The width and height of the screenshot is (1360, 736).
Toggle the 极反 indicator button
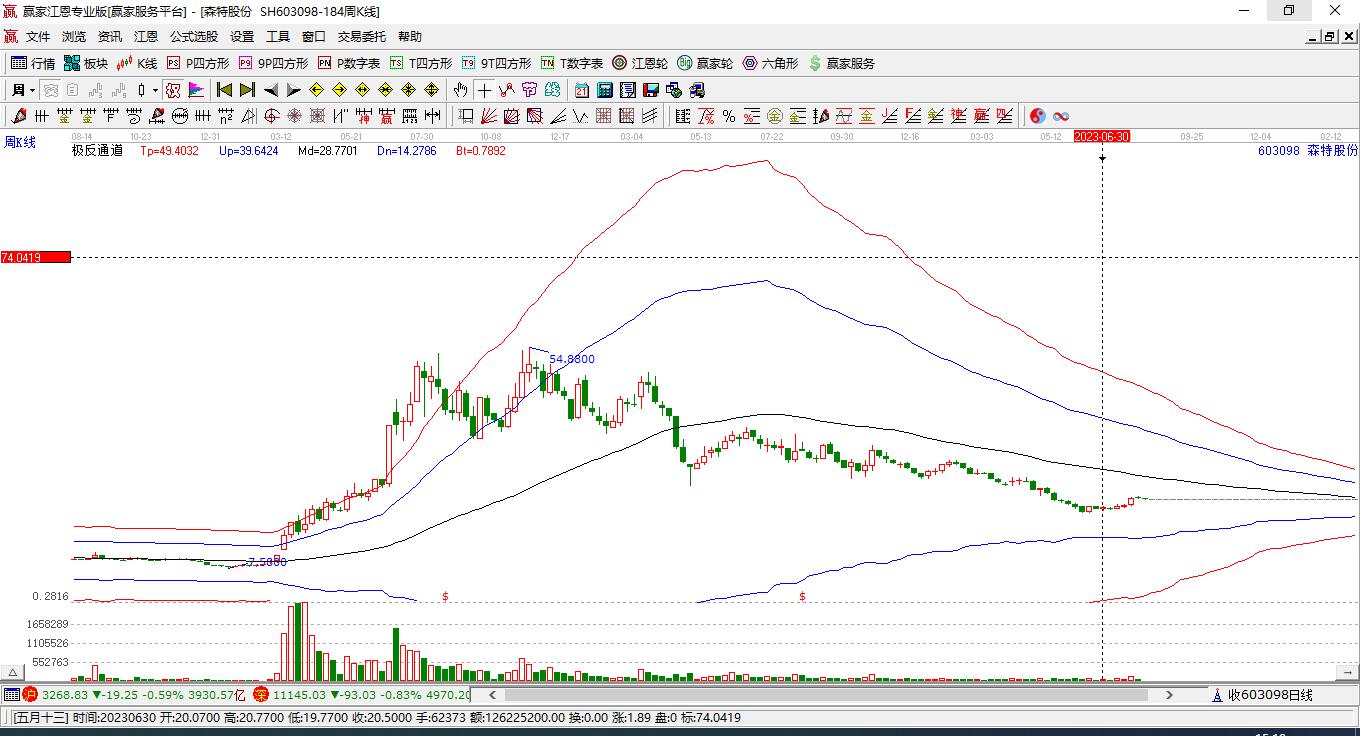click(x=173, y=90)
